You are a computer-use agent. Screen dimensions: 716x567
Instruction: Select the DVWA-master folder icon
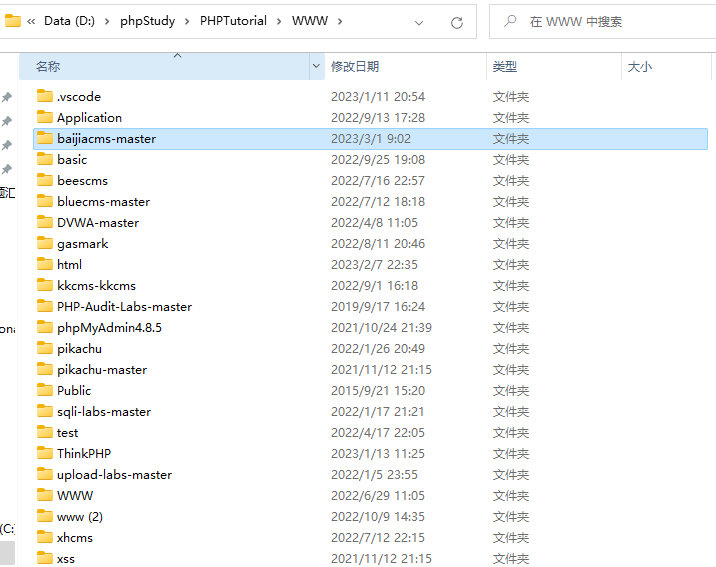[x=45, y=222]
